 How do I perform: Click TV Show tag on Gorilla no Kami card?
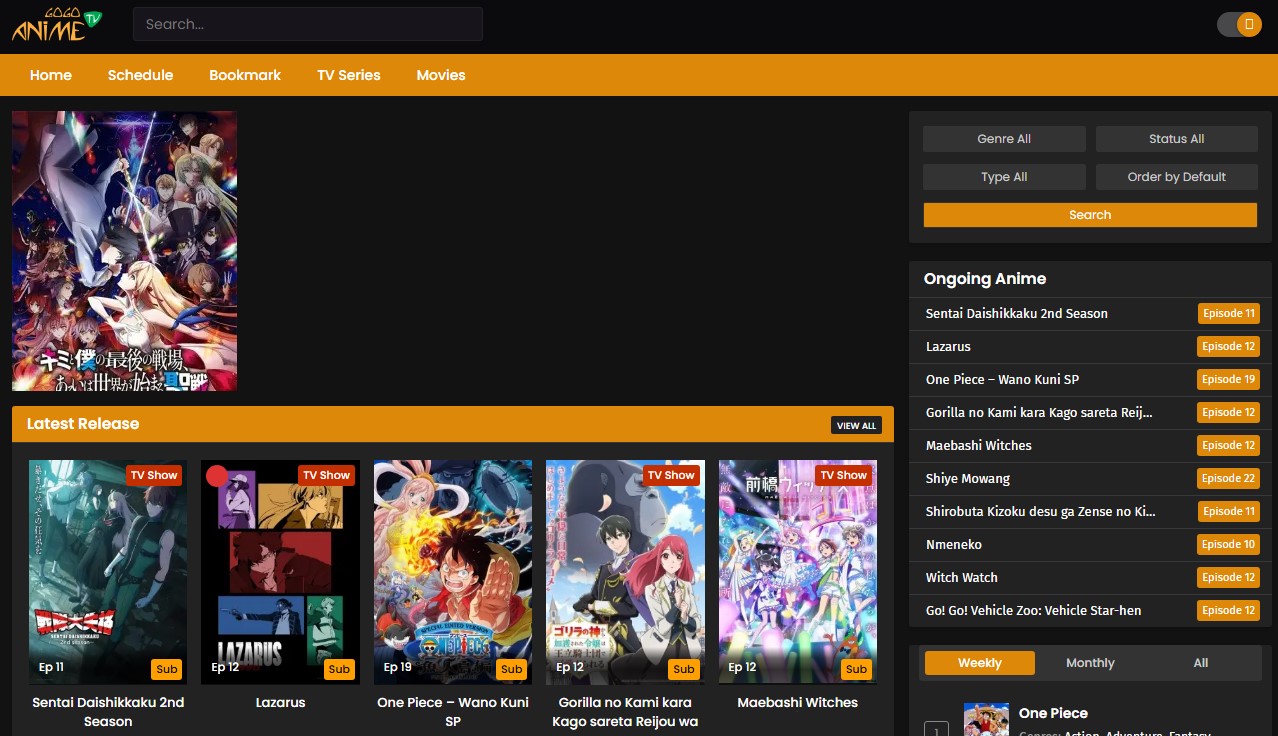tap(671, 475)
